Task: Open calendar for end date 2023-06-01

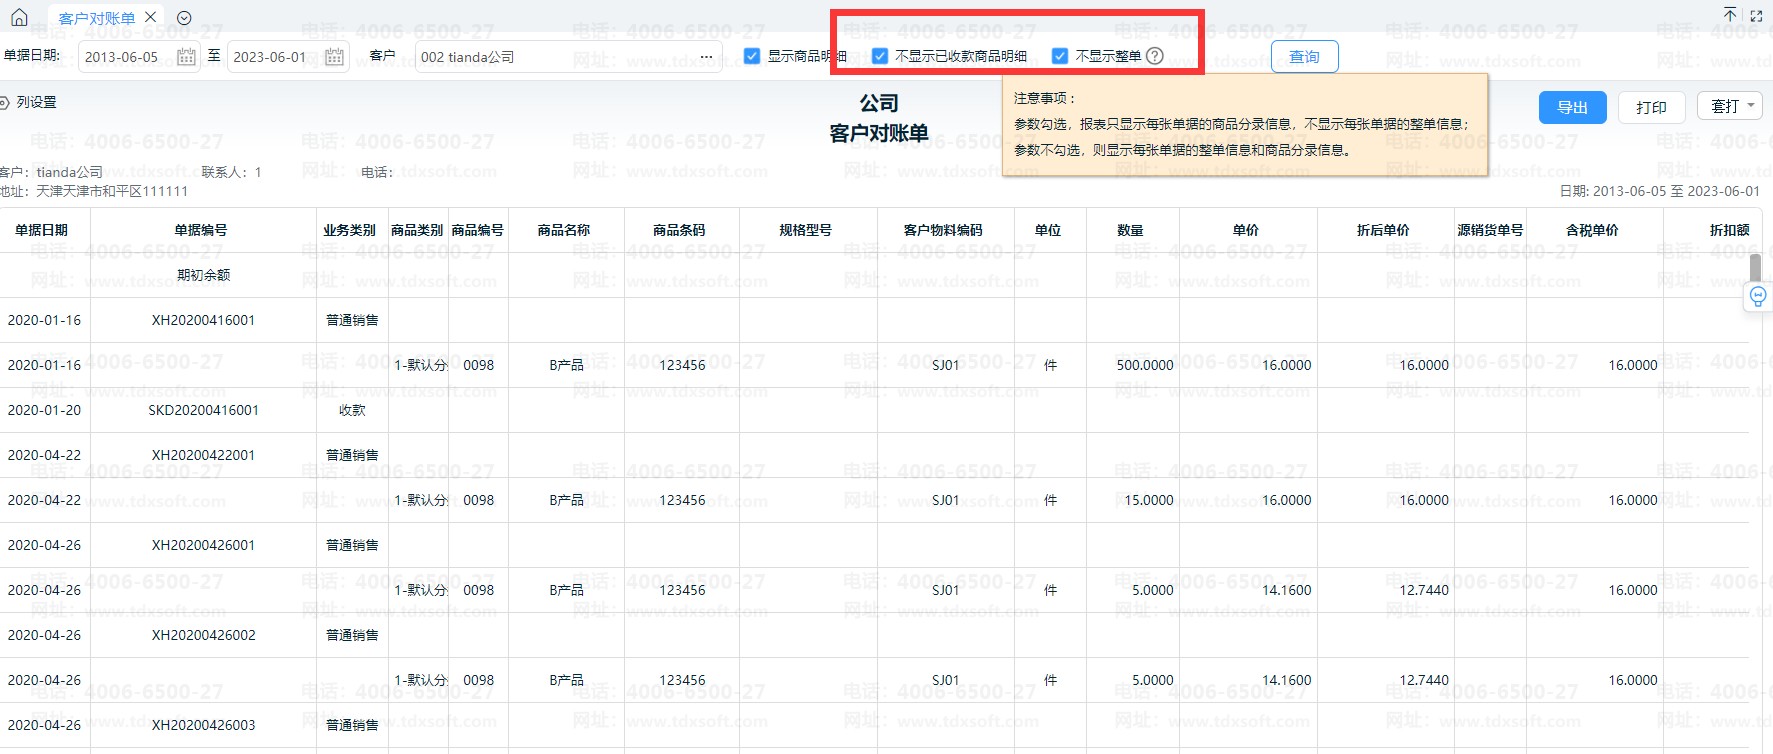Action: click(335, 57)
